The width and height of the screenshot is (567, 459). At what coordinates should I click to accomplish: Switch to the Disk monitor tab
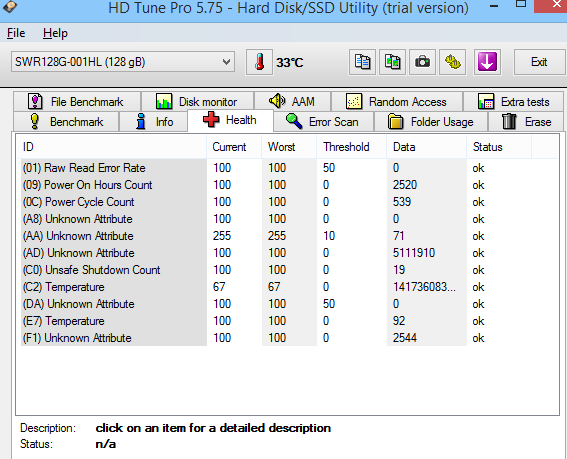point(197,102)
